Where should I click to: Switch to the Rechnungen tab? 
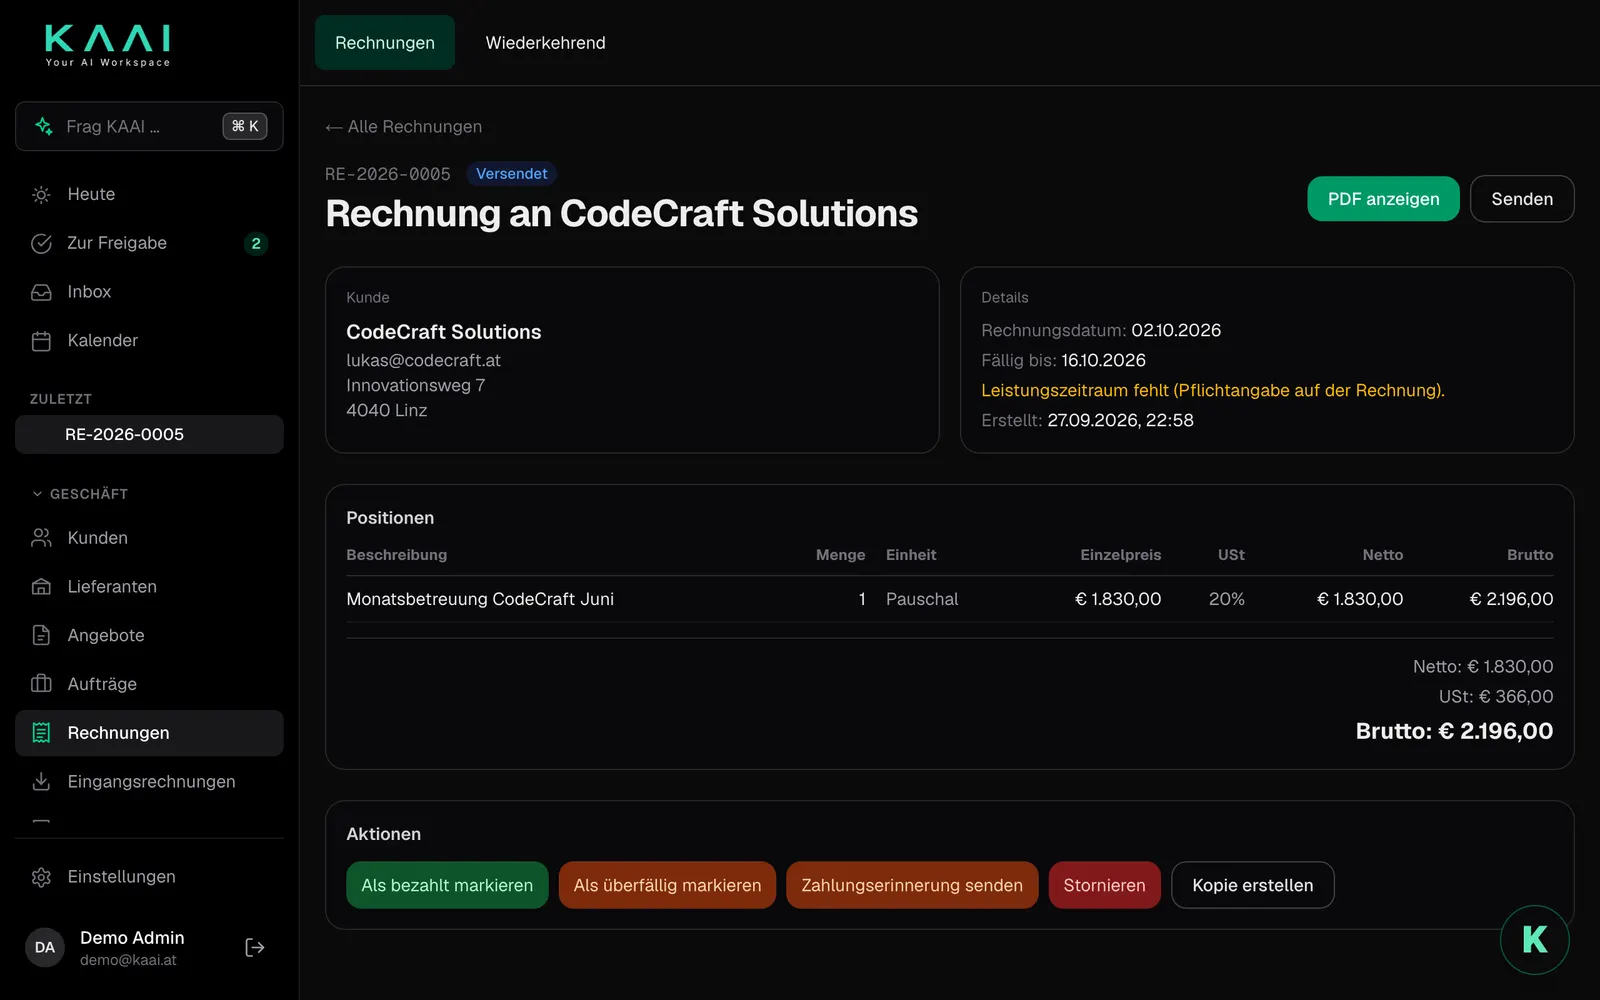(x=385, y=43)
